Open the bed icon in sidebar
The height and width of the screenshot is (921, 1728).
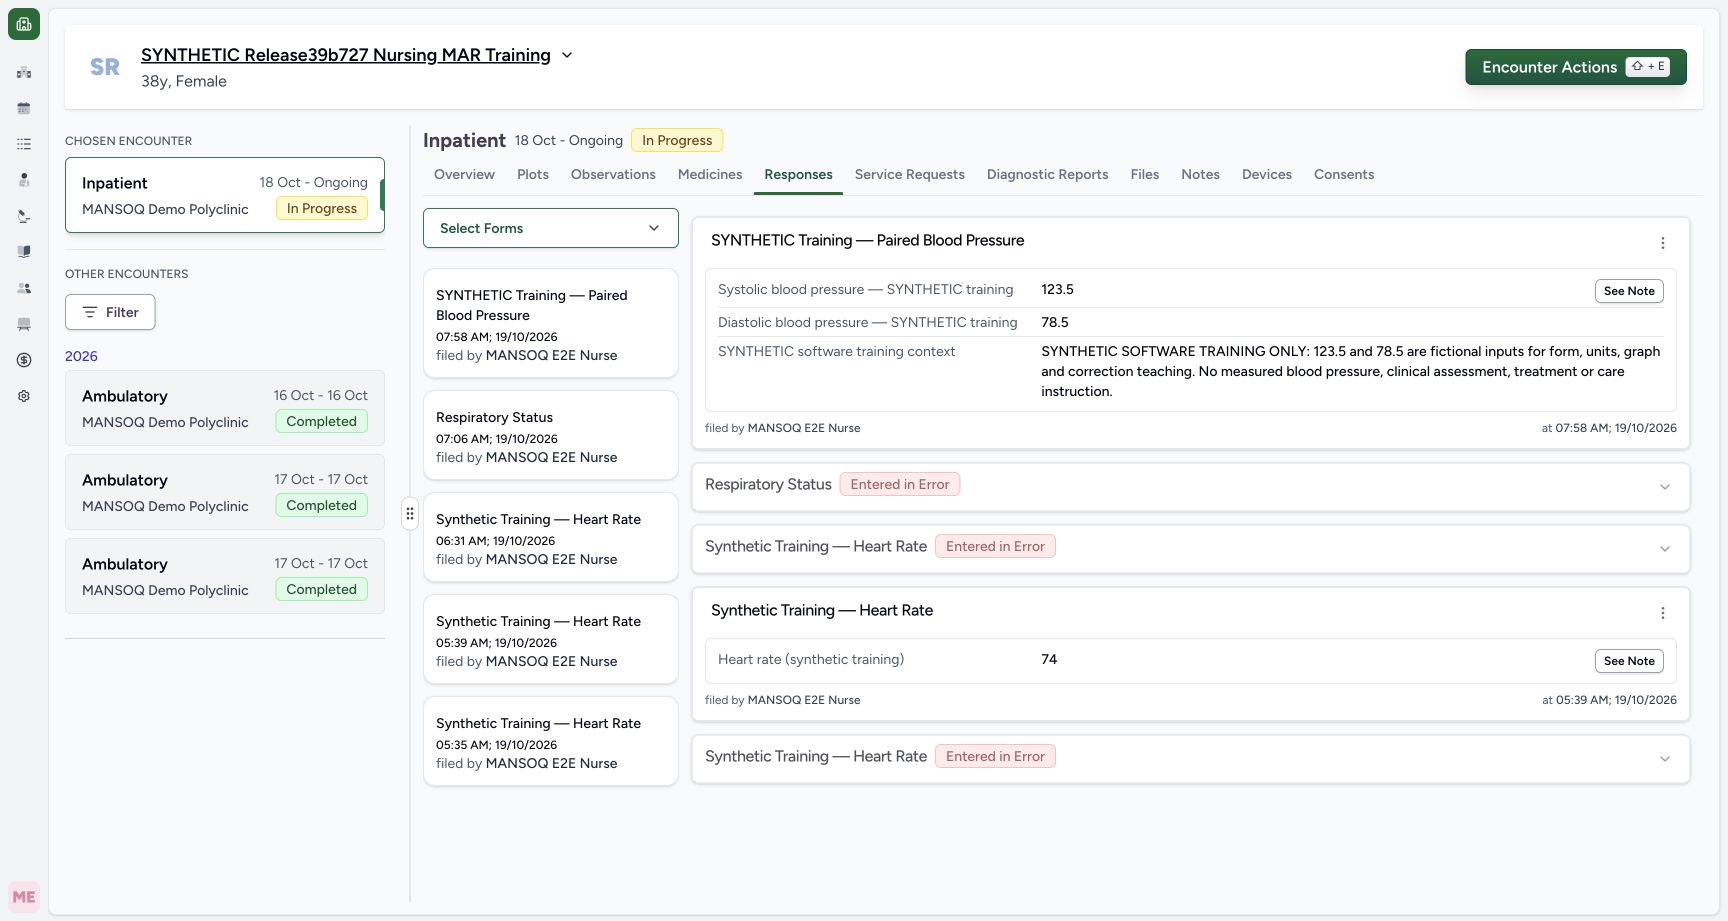click(x=24, y=324)
